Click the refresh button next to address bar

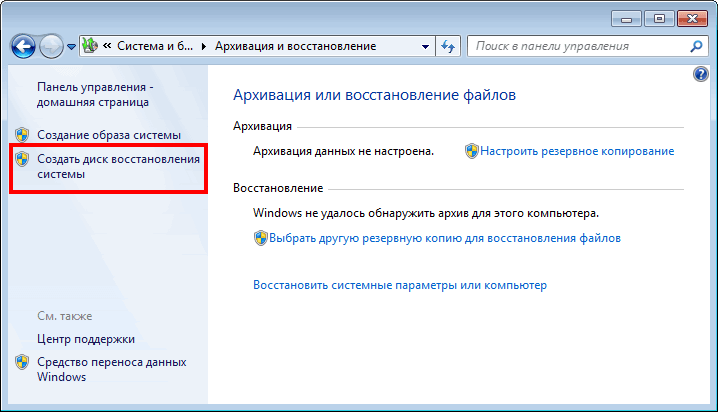448,46
